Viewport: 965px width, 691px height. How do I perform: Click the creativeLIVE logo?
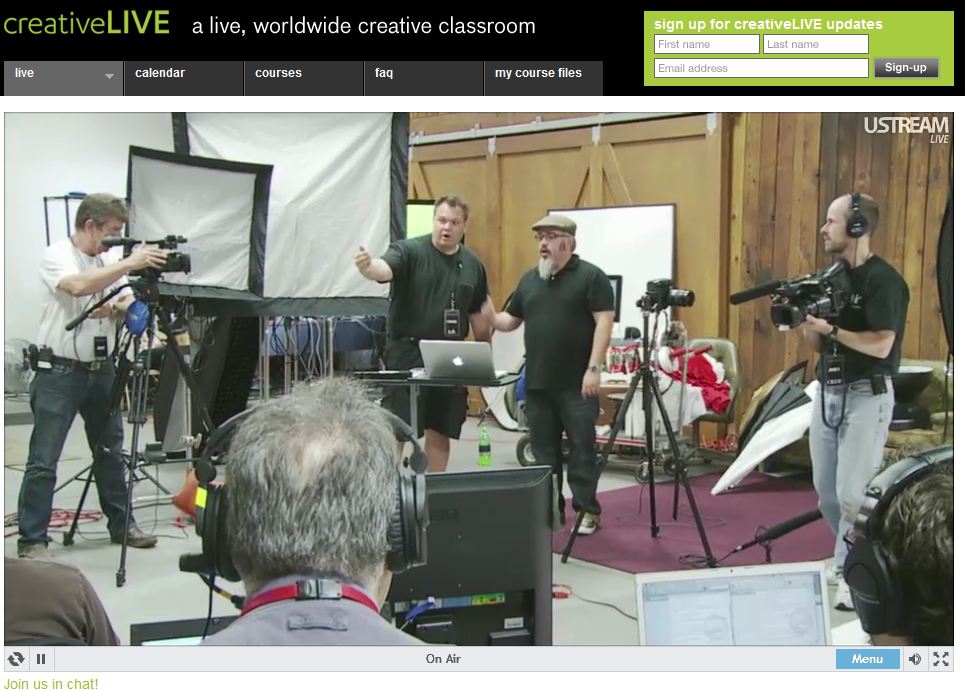pos(86,23)
